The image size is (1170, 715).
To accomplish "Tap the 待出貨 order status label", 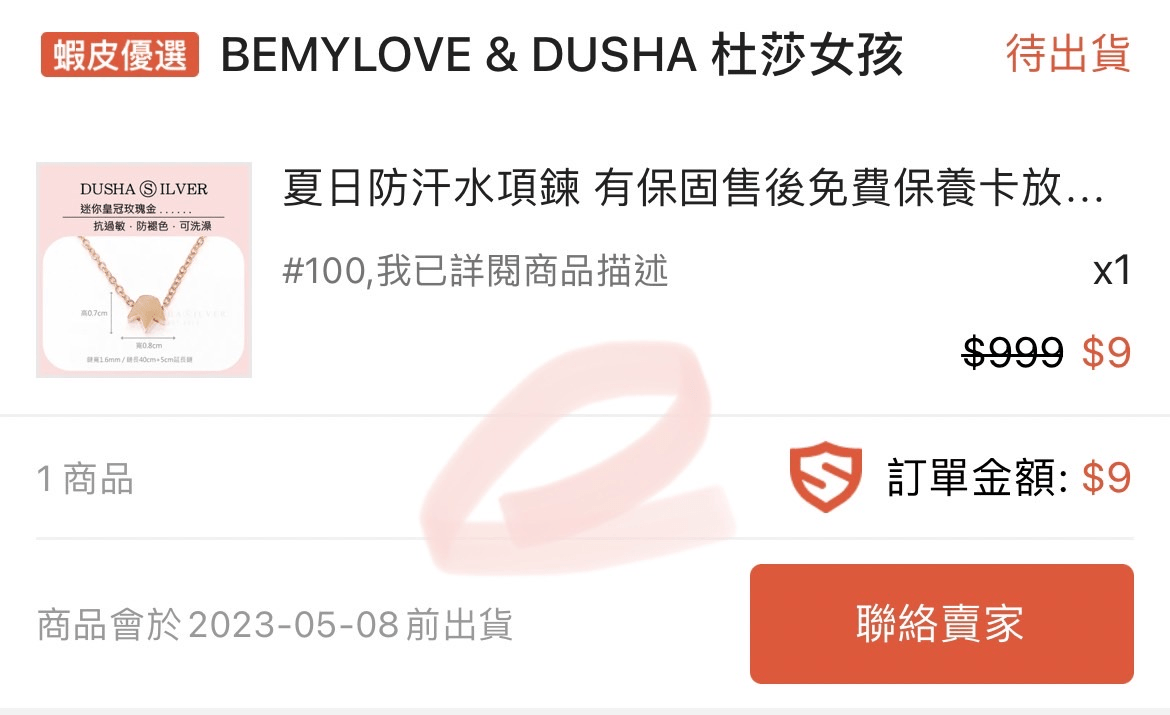I will 1069,54.
